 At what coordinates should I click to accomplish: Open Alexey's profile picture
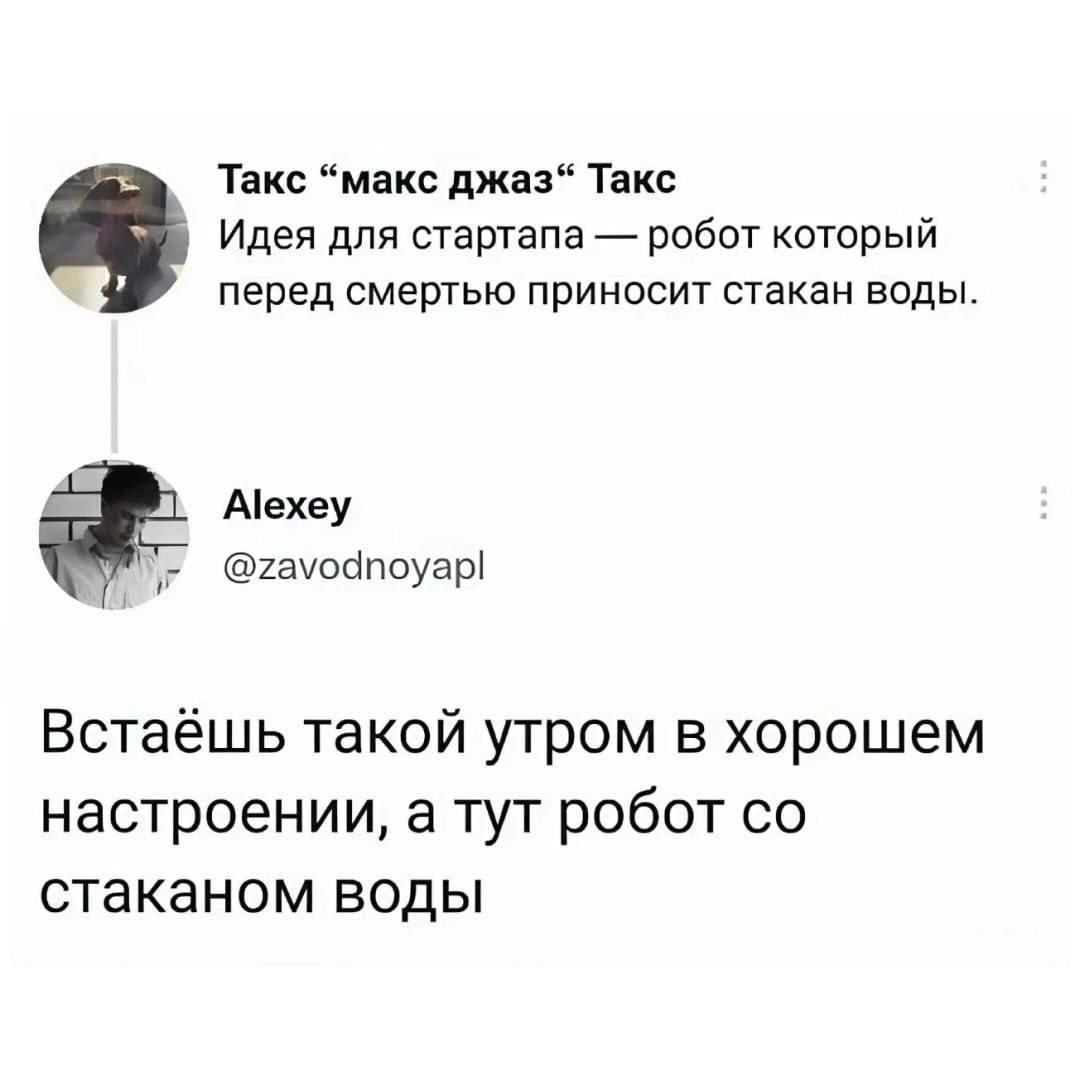point(114,535)
